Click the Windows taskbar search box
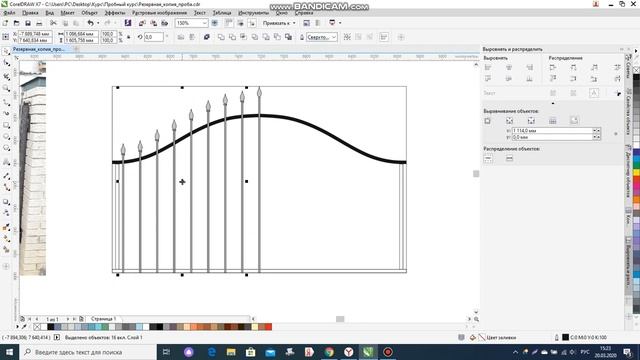Viewport: 640px width, 360px height. pos(88,352)
